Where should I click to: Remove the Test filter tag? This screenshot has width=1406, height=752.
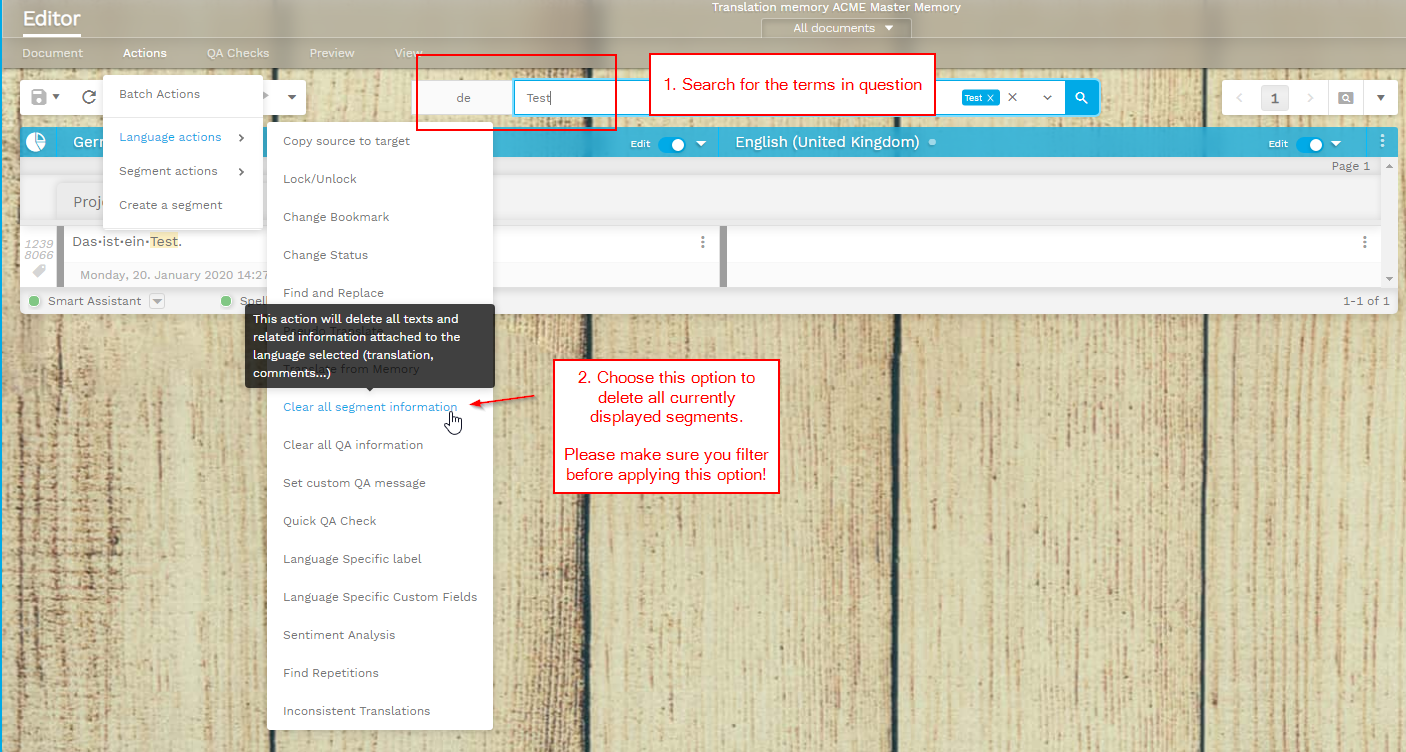coord(990,98)
